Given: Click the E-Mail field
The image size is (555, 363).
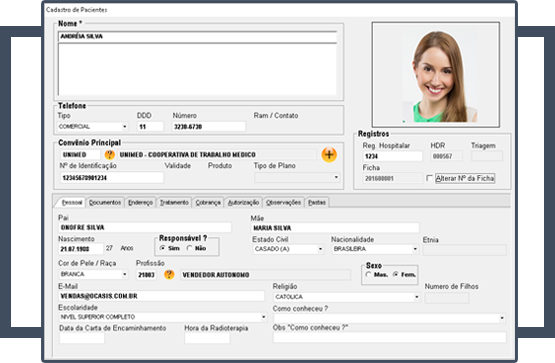Looking at the screenshot, I should click(161, 296).
